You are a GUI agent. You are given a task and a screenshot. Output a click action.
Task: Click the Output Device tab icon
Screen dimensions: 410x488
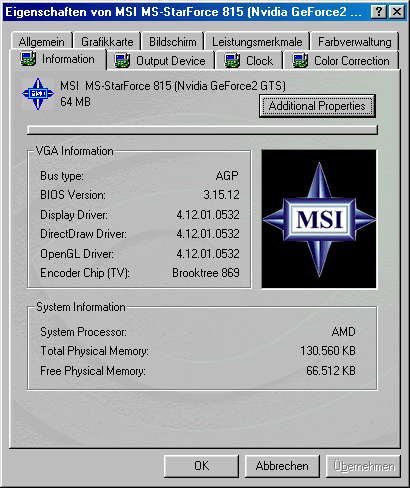(122, 61)
